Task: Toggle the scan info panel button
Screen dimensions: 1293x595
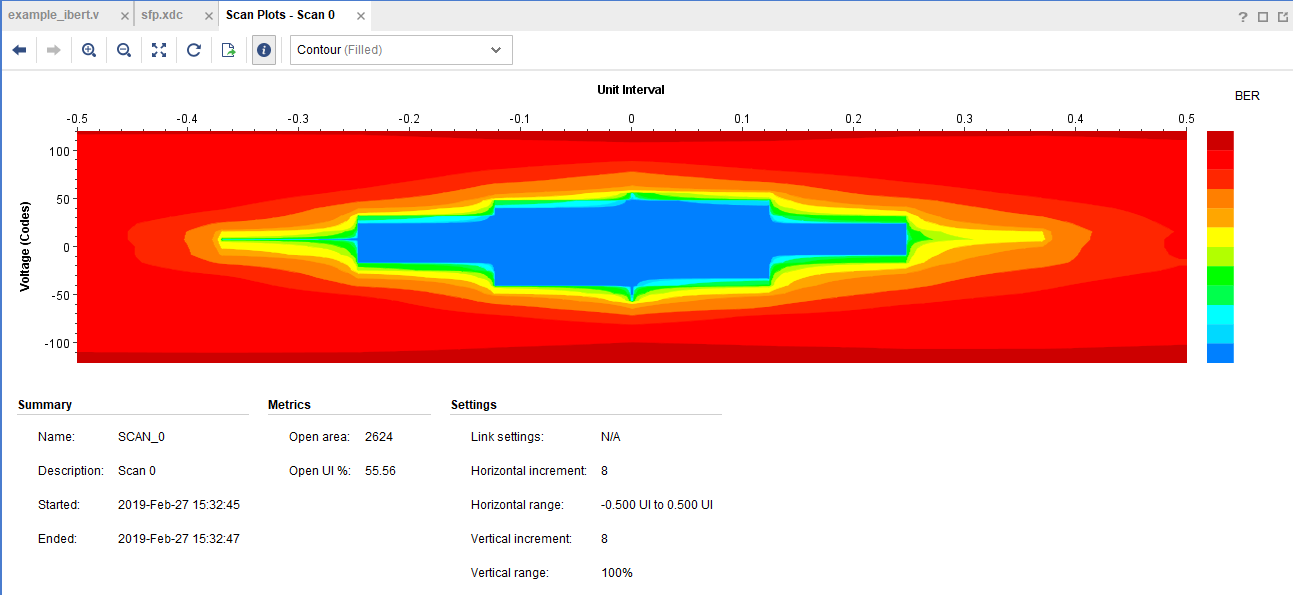Action: coord(264,50)
